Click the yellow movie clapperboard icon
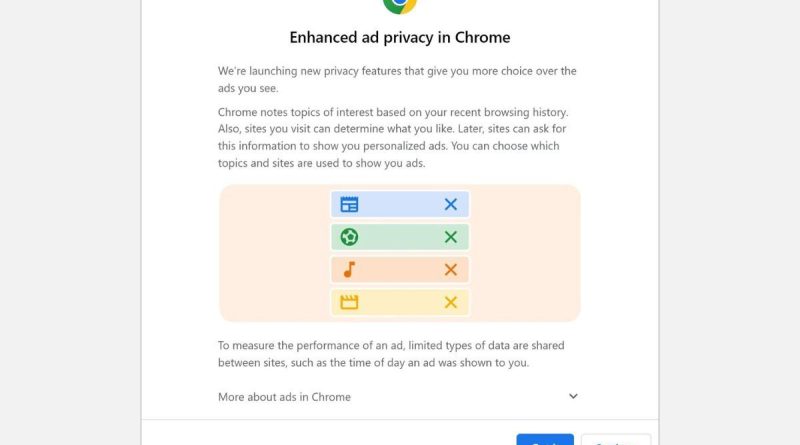The image size is (800, 445). click(x=349, y=302)
